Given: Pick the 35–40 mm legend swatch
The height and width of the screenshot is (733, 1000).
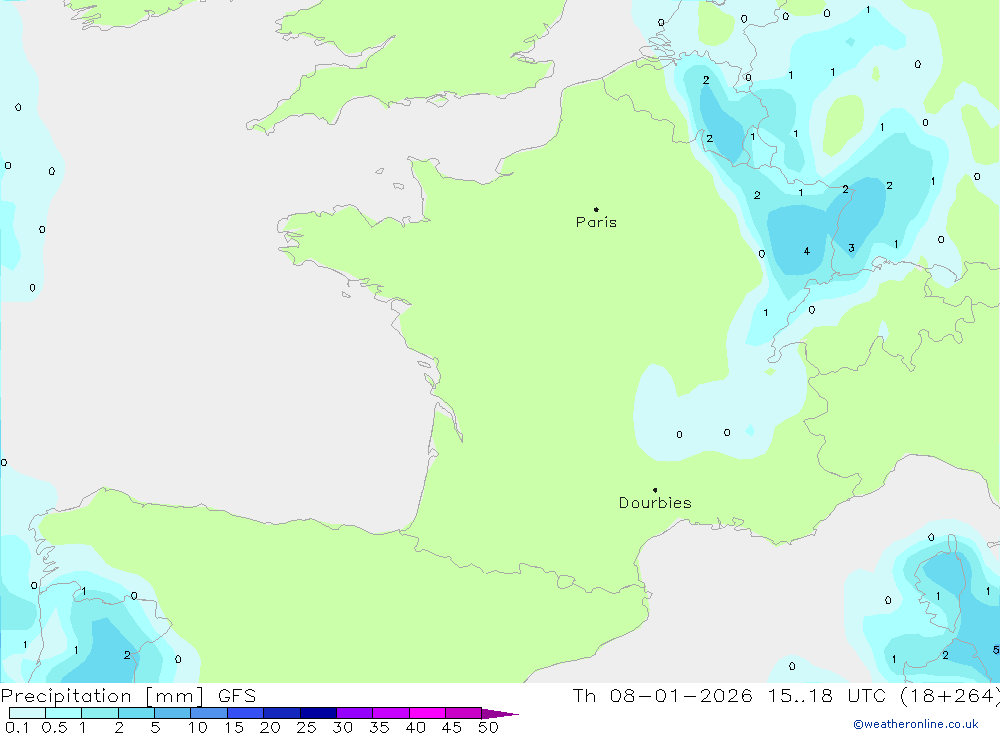Looking at the screenshot, I should pyautogui.click(x=391, y=713).
